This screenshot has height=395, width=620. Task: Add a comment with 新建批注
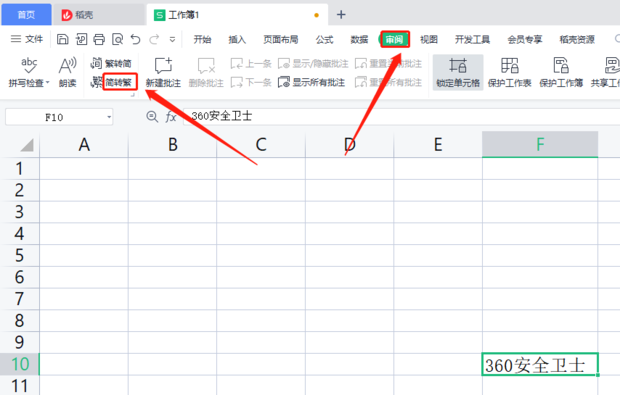point(163,72)
